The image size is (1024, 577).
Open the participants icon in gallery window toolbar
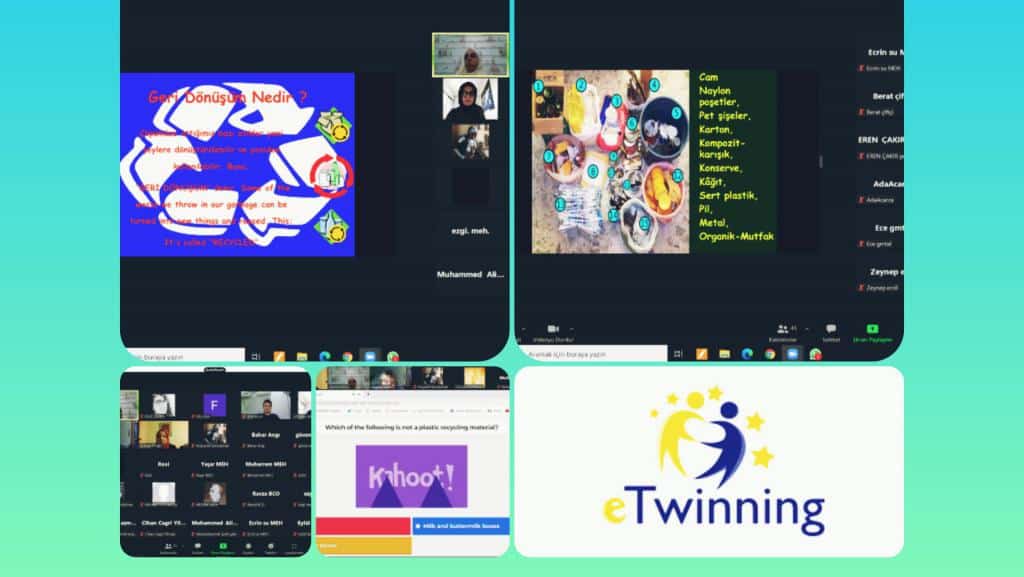point(168,546)
